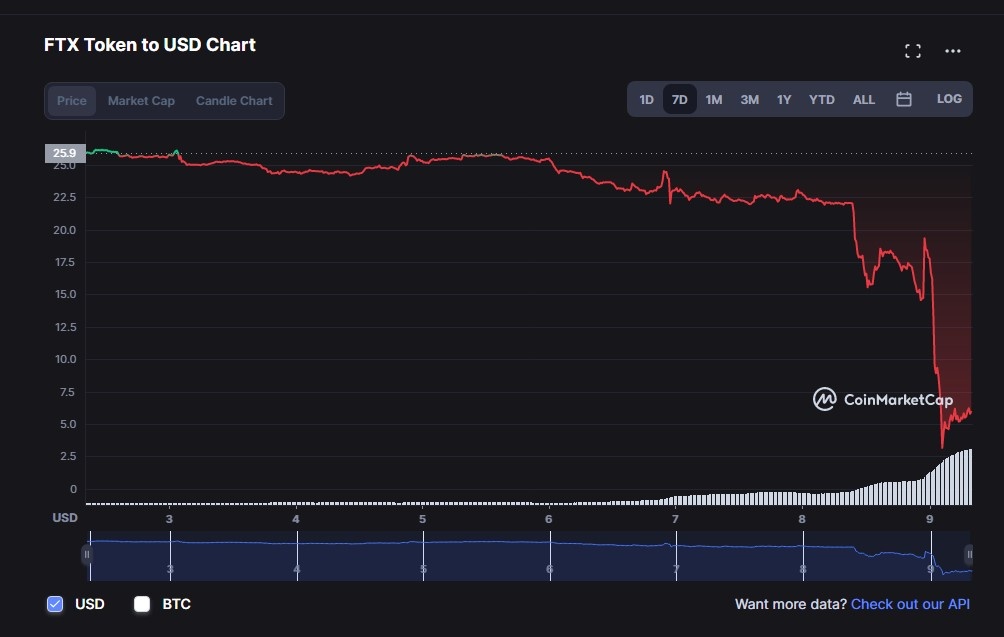Select 1D time range

coord(646,100)
